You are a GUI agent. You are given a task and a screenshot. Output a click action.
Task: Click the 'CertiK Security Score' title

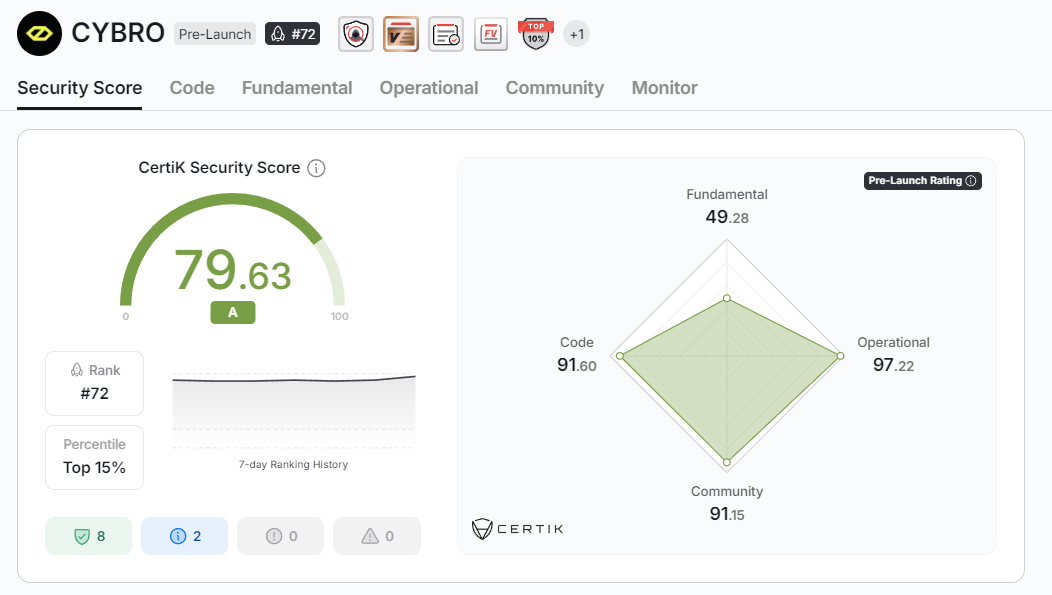point(219,168)
